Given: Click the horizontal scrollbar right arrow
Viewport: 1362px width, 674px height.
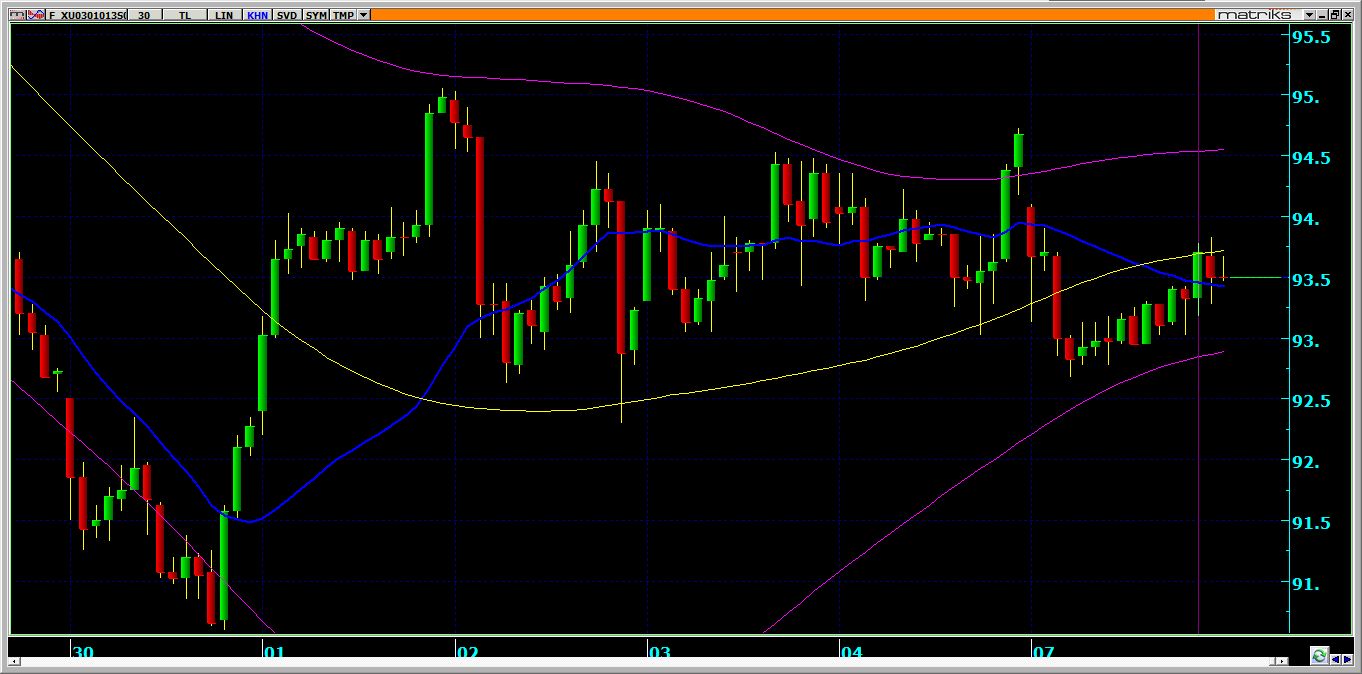Looking at the screenshot, I should [x=1282, y=661].
